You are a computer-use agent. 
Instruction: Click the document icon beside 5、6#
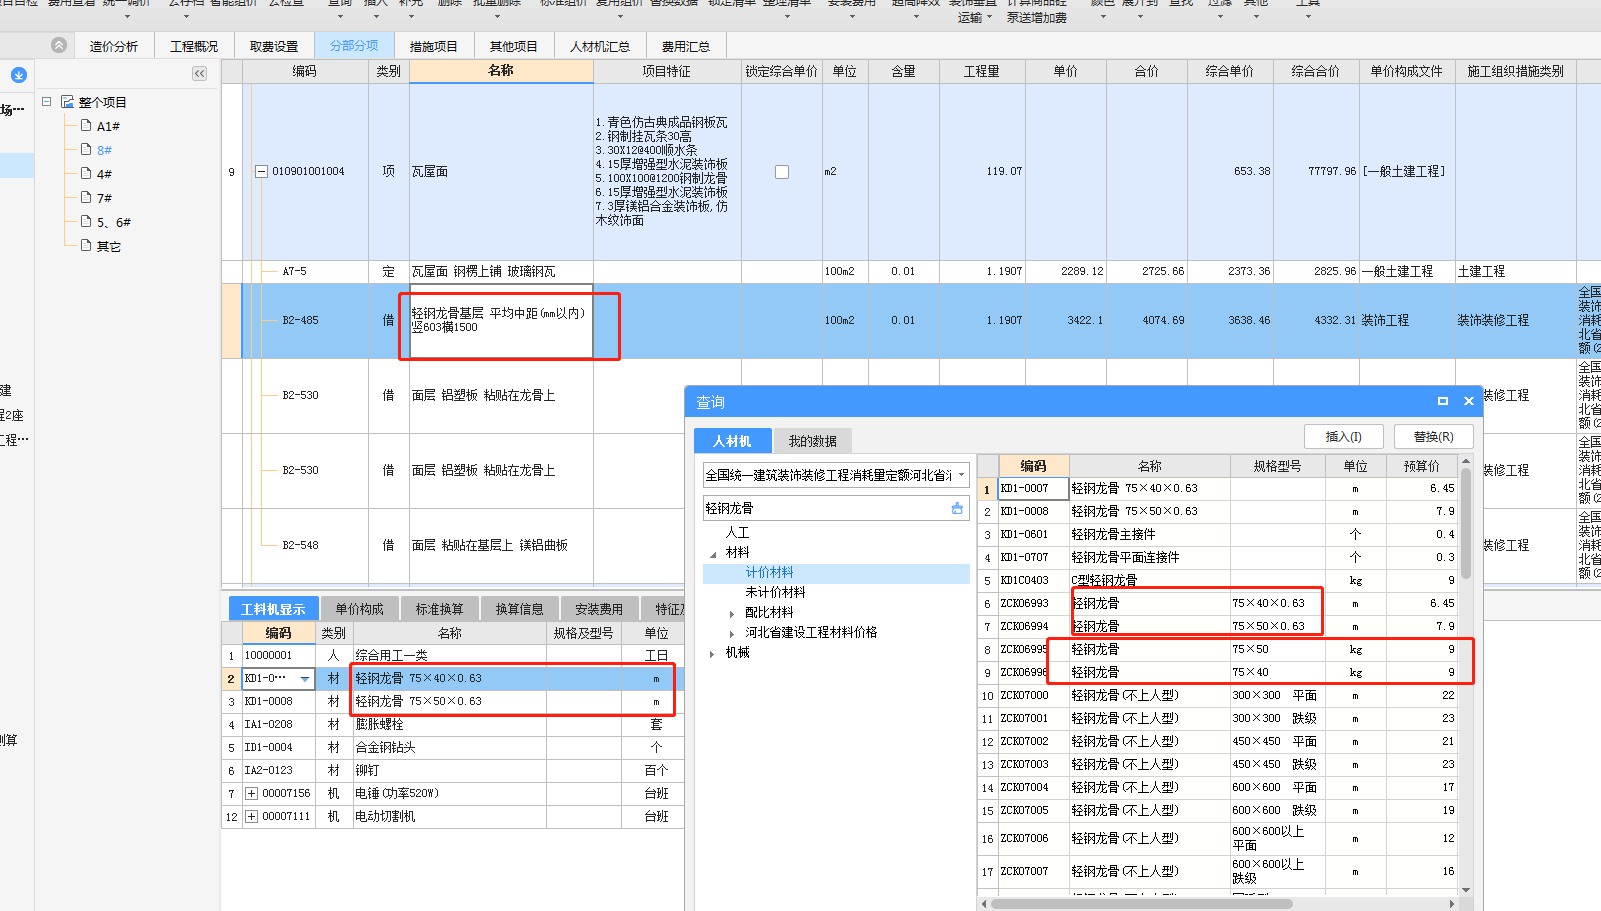tap(86, 221)
